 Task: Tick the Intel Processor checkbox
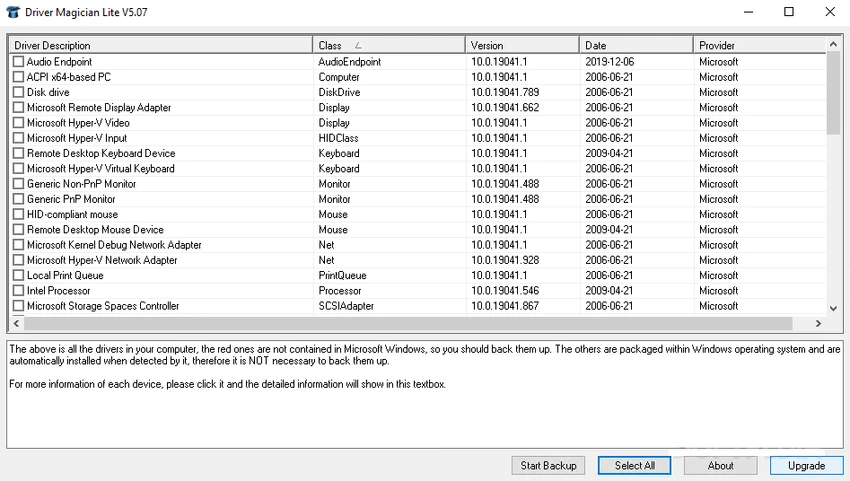tap(18, 291)
